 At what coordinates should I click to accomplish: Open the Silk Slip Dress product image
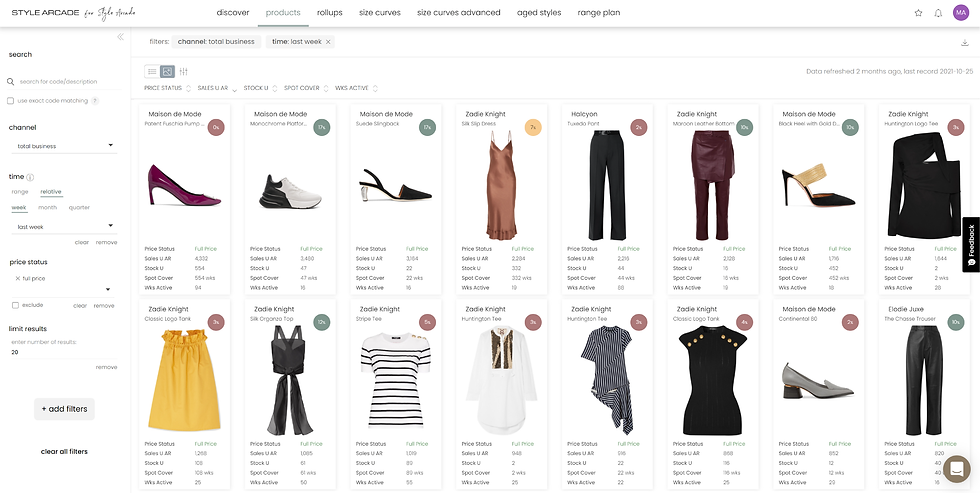coord(501,186)
